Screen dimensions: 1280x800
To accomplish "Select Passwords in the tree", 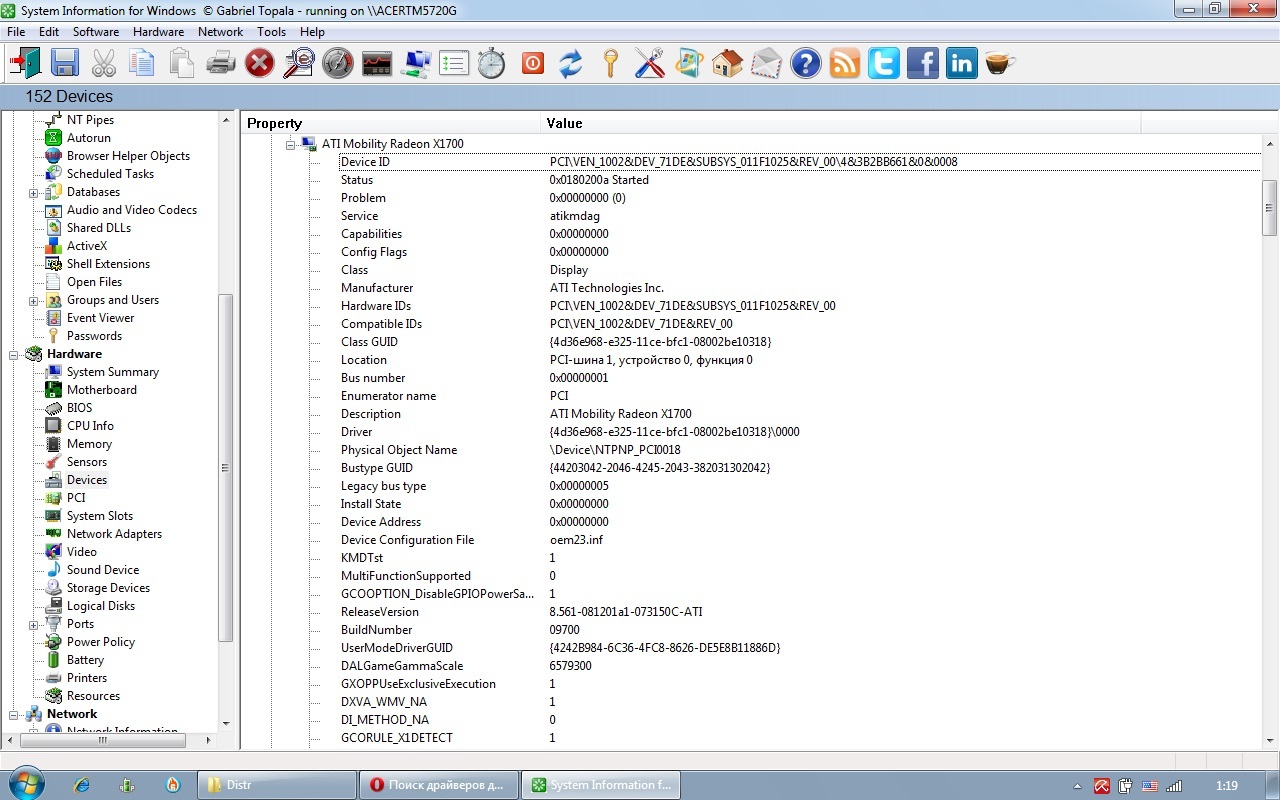I will (x=94, y=336).
